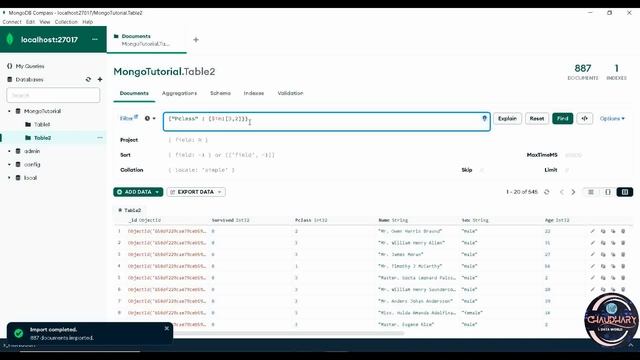
Task: Click the AI query generator icon in filter bar
Action: (x=484, y=118)
